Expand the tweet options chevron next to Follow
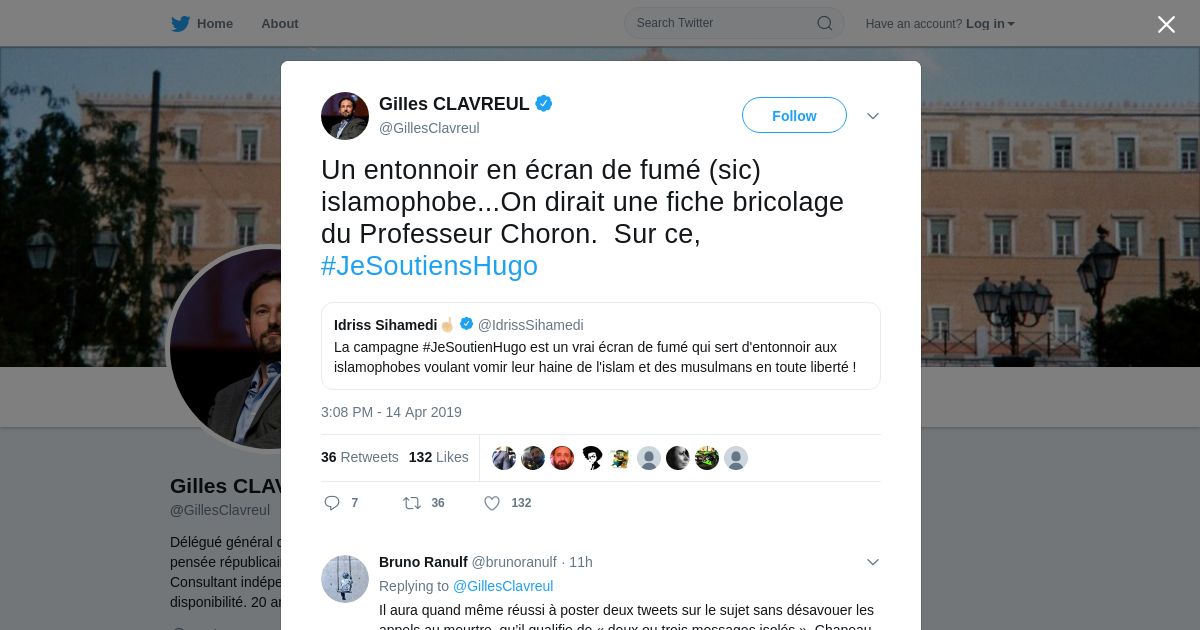The image size is (1200, 630). (x=873, y=116)
